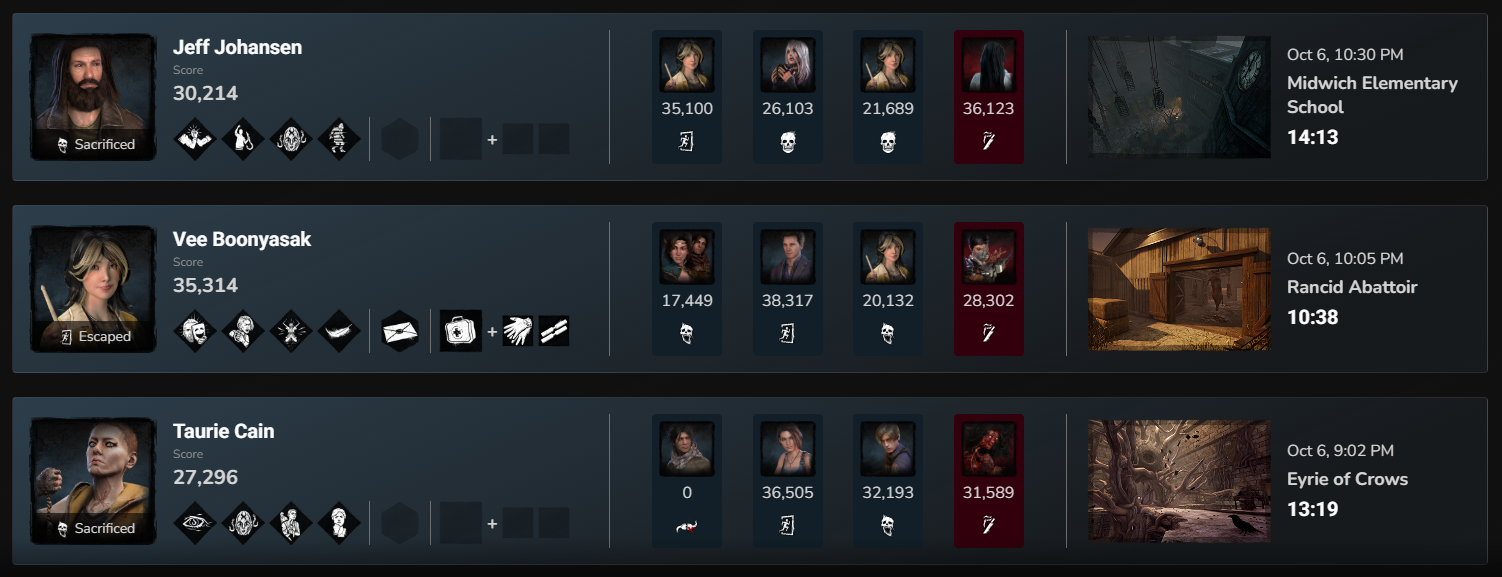Click the theater mask perk in Vee Boonyasak's row

(195, 331)
